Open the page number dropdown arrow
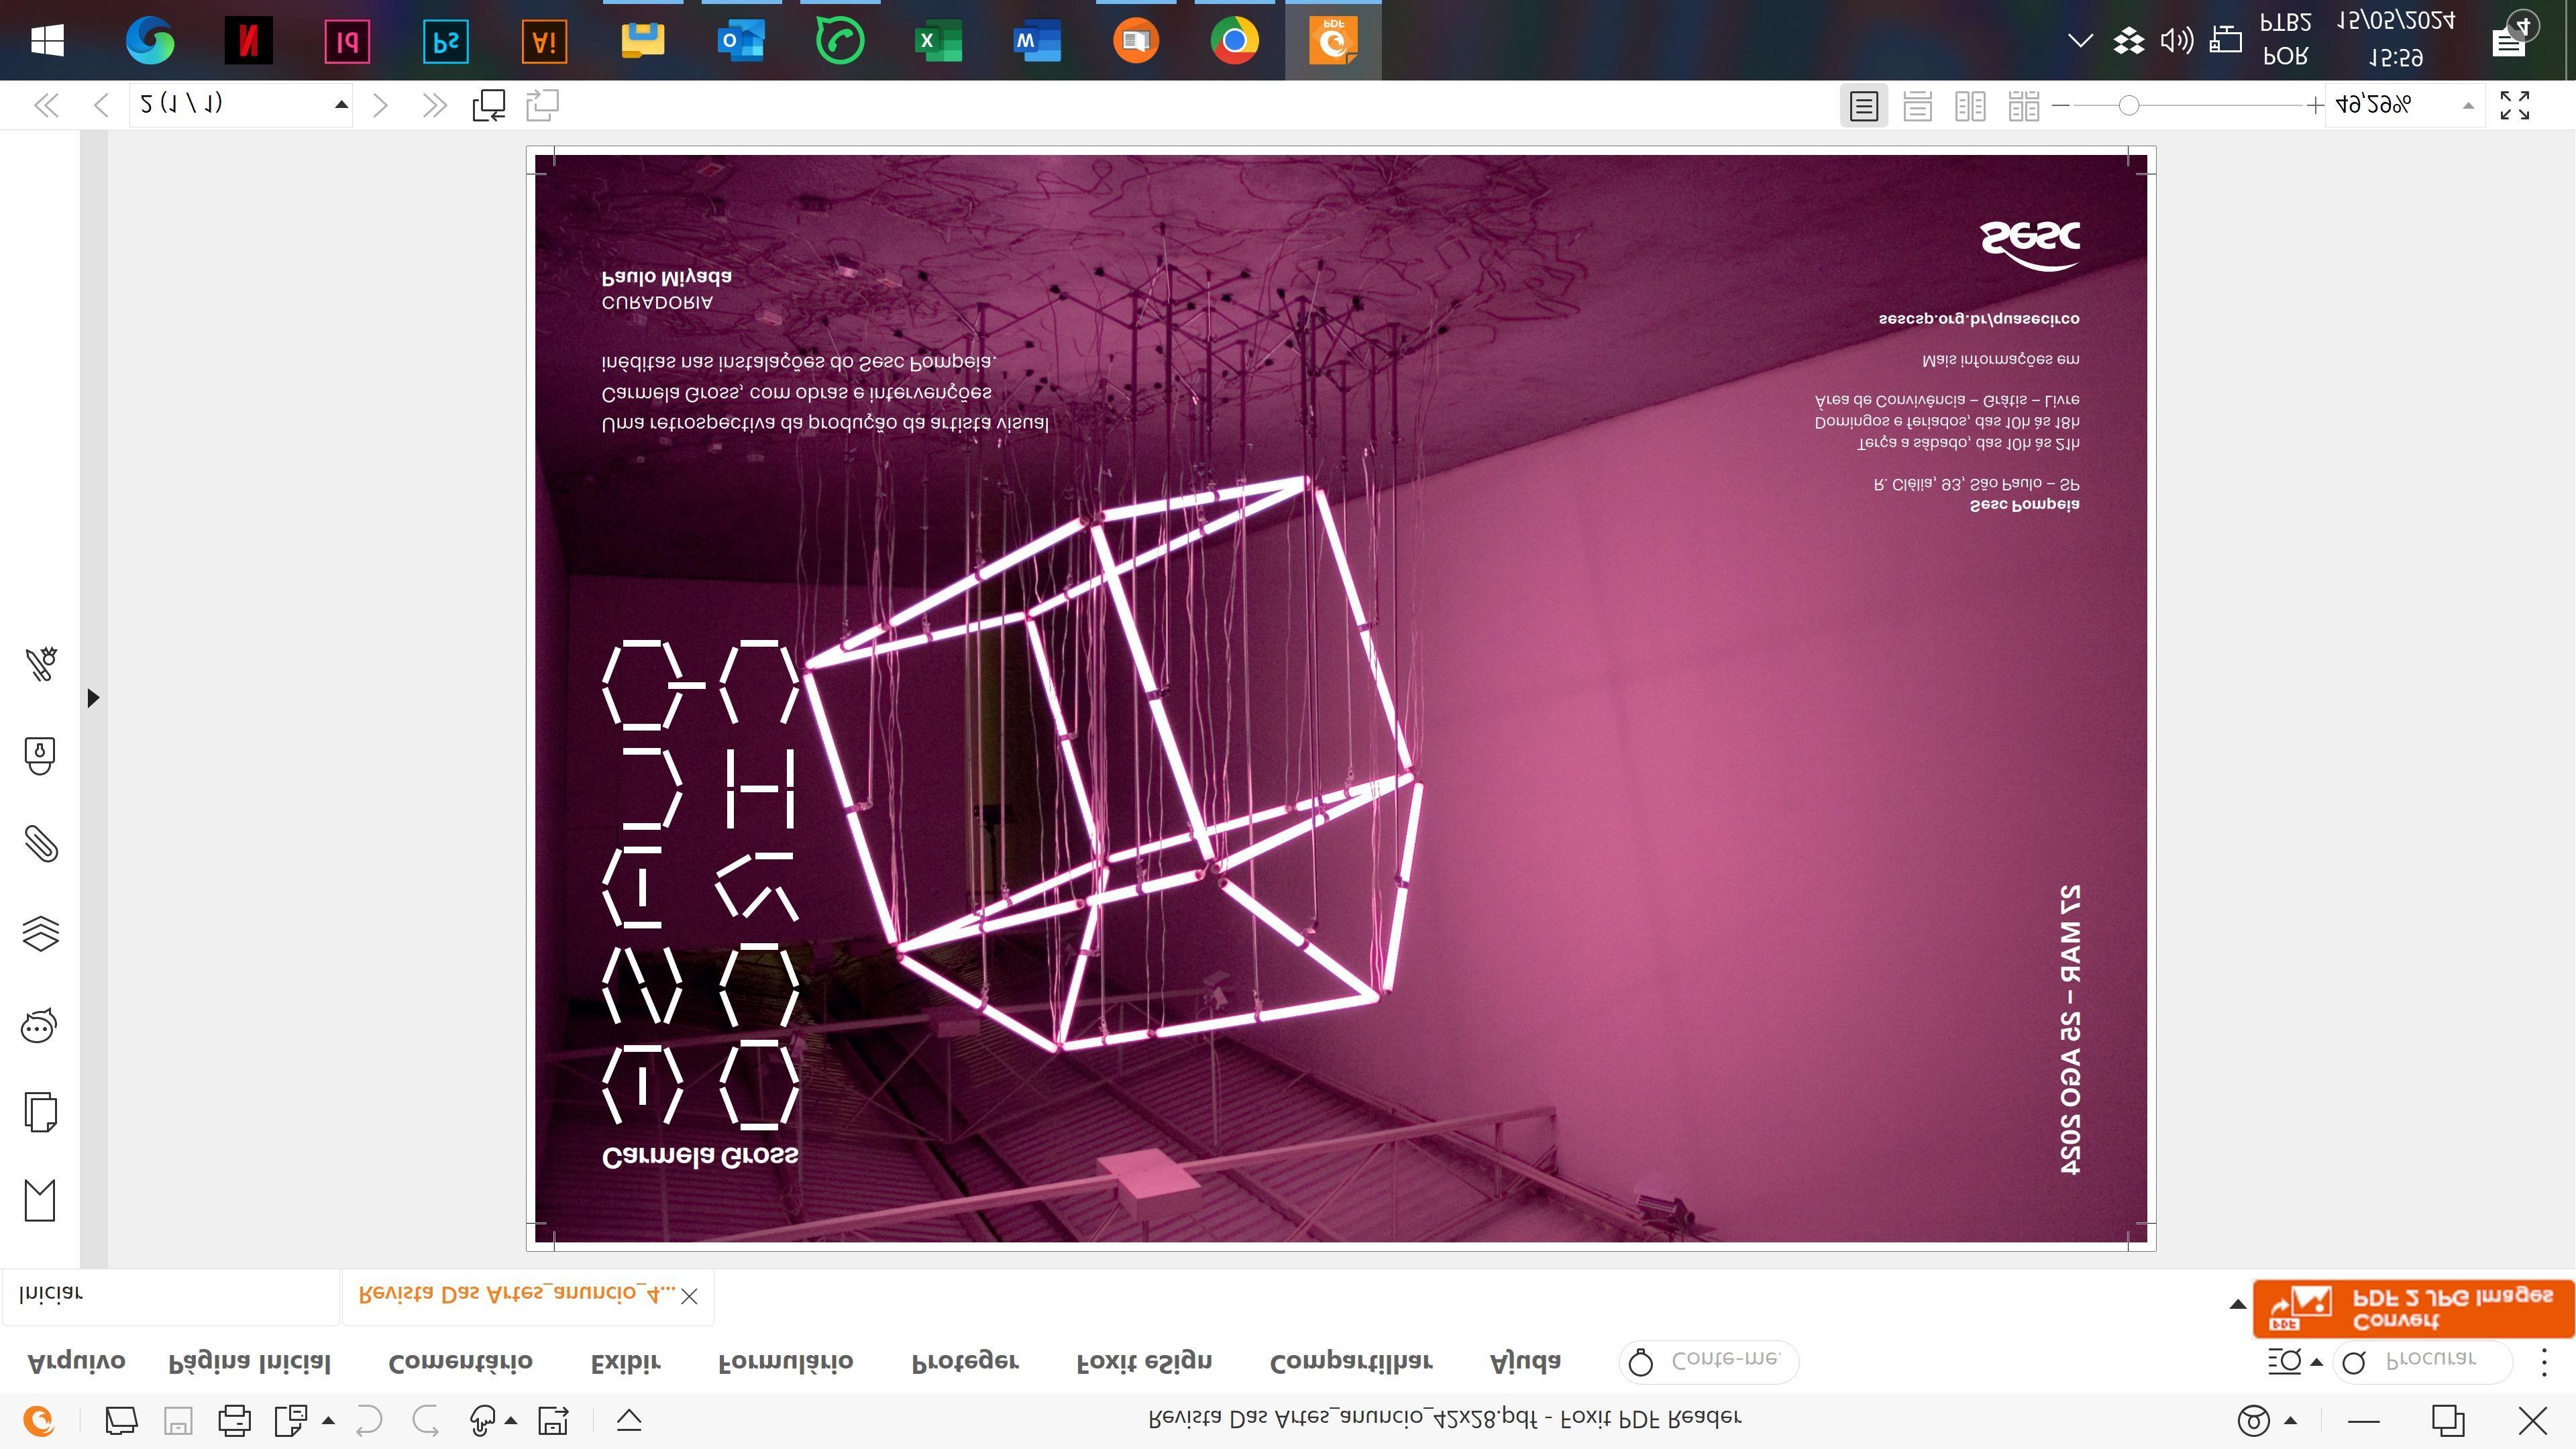The height and width of the screenshot is (1449, 2576). click(x=341, y=105)
